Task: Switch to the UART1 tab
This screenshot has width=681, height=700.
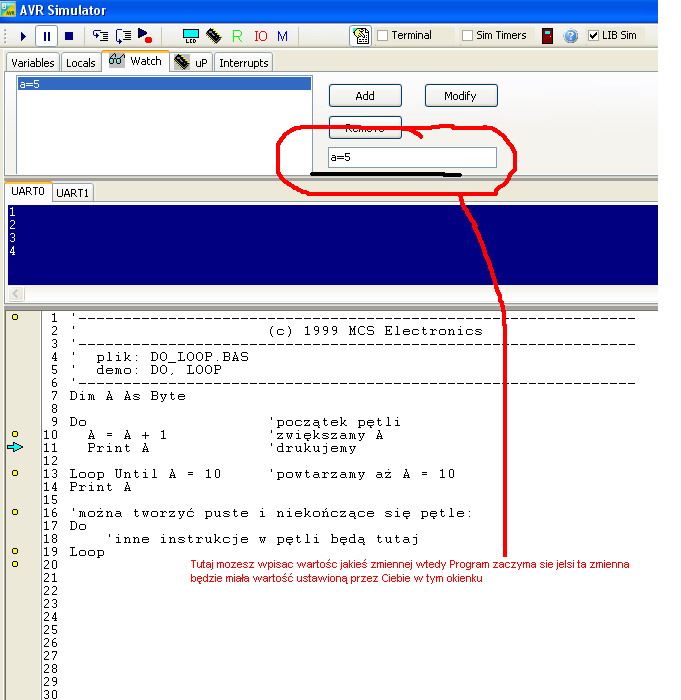Action: [72, 193]
